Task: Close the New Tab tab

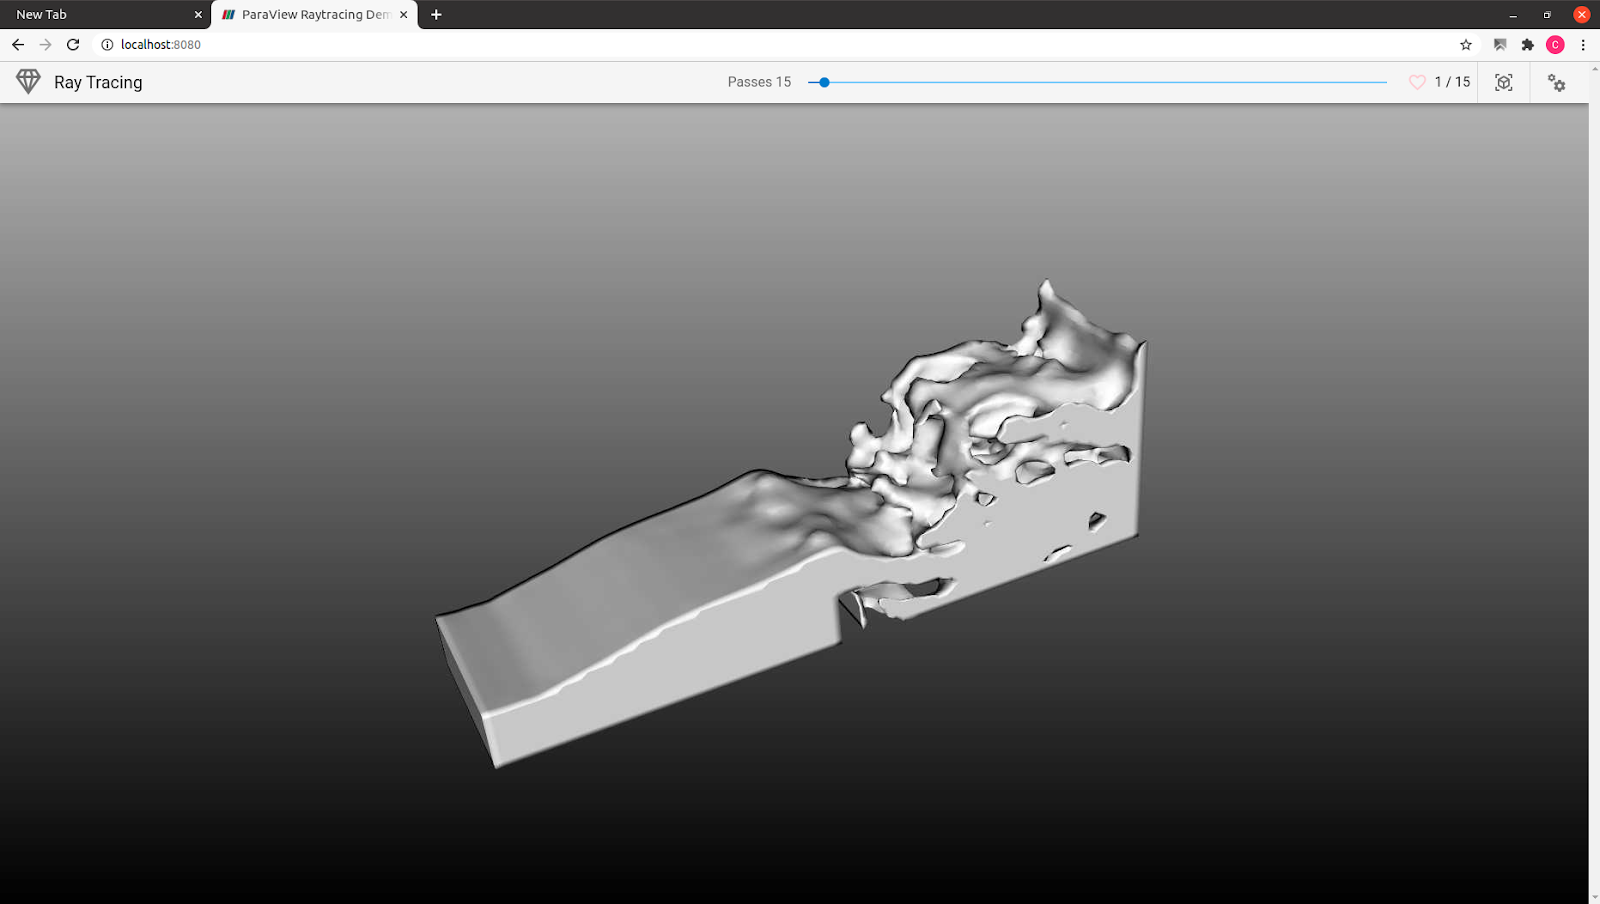Action: click(198, 14)
